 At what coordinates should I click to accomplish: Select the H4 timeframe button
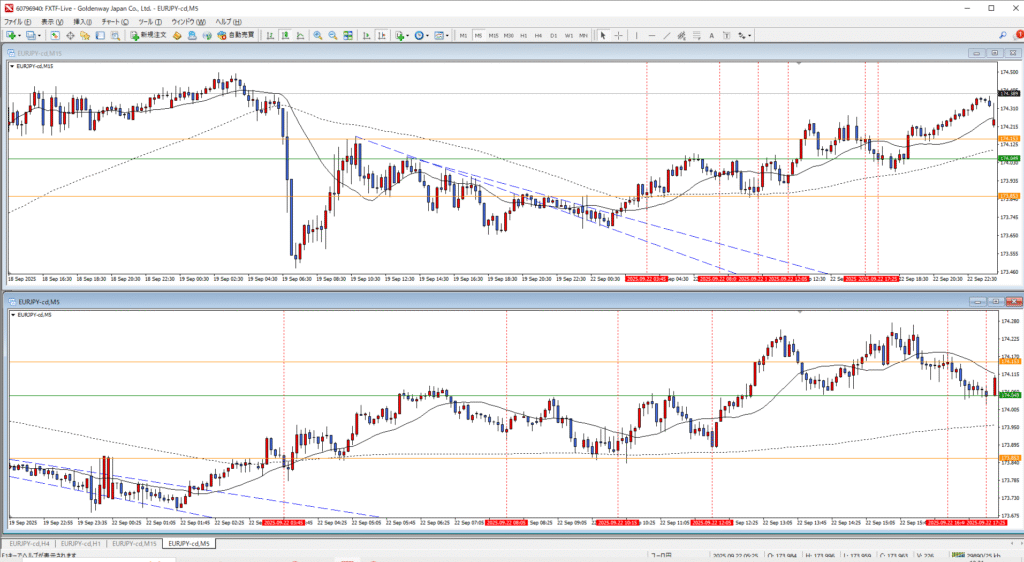pos(538,35)
